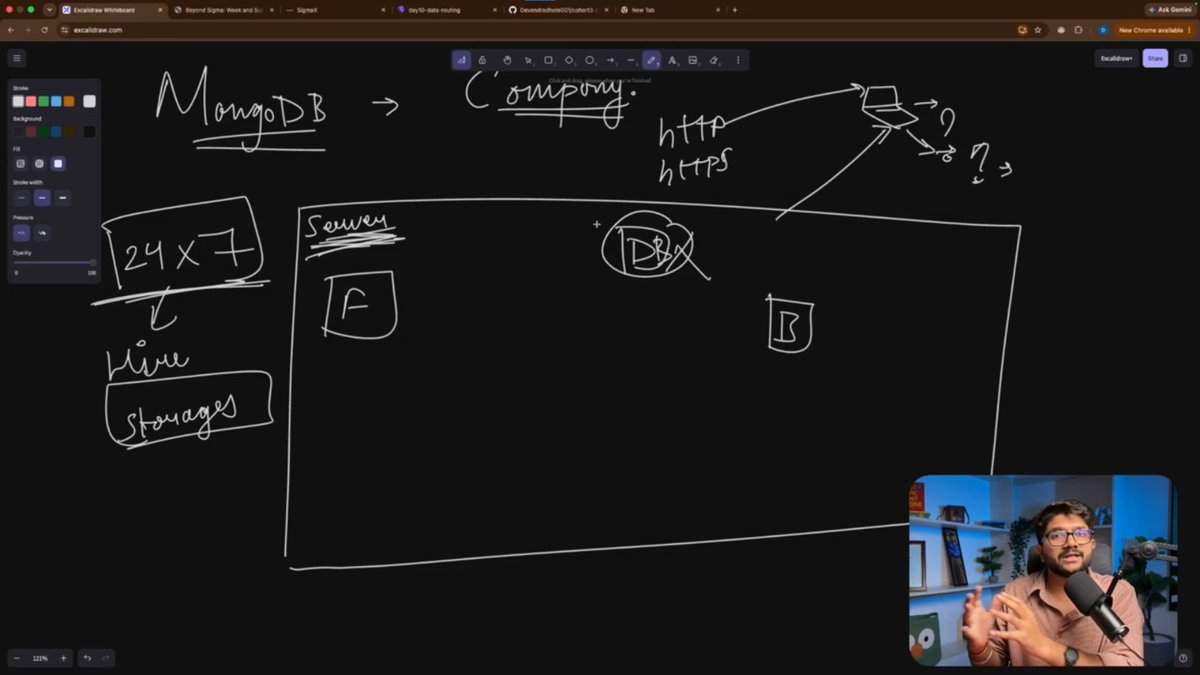Screen dimensions: 1200x675
Task: Switch to Excalidraw Whiteboard tab
Action: pyautogui.click(x=110, y=9)
